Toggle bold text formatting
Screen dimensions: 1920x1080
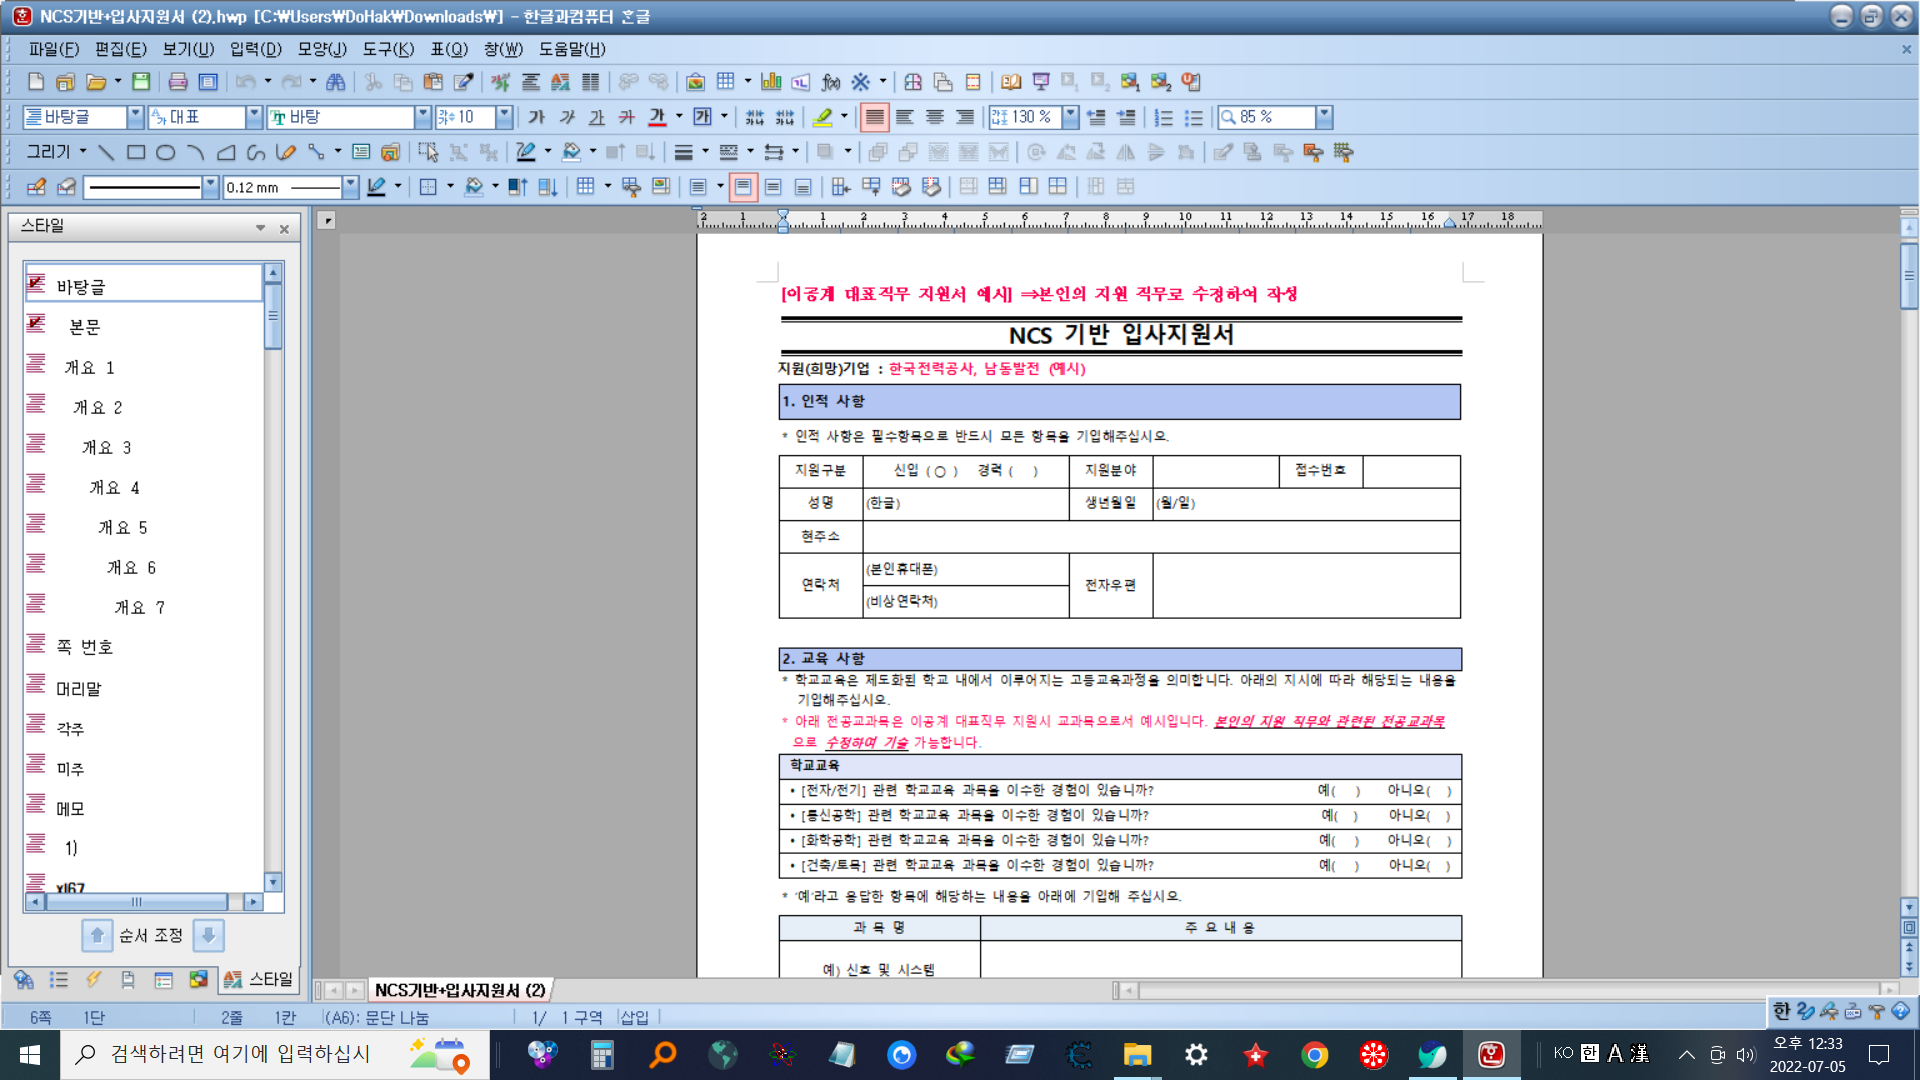pos(537,117)
